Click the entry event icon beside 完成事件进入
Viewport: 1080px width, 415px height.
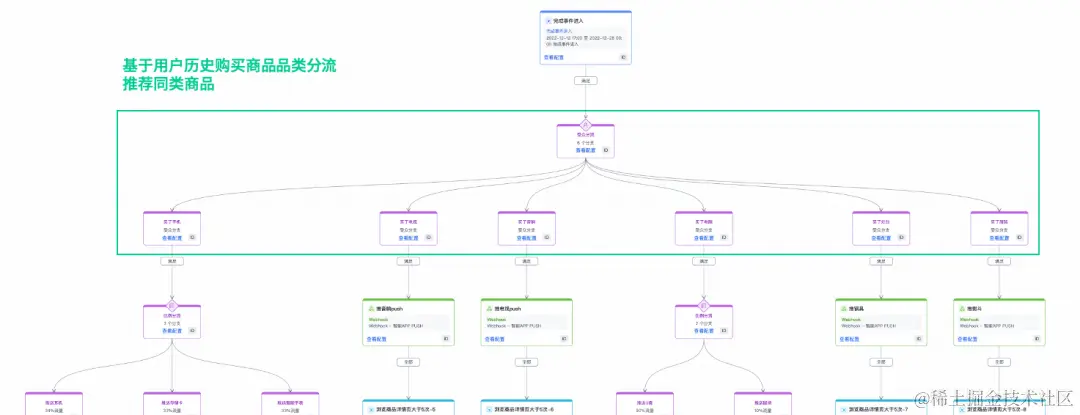pyautogui.click(x=548, y=21)
